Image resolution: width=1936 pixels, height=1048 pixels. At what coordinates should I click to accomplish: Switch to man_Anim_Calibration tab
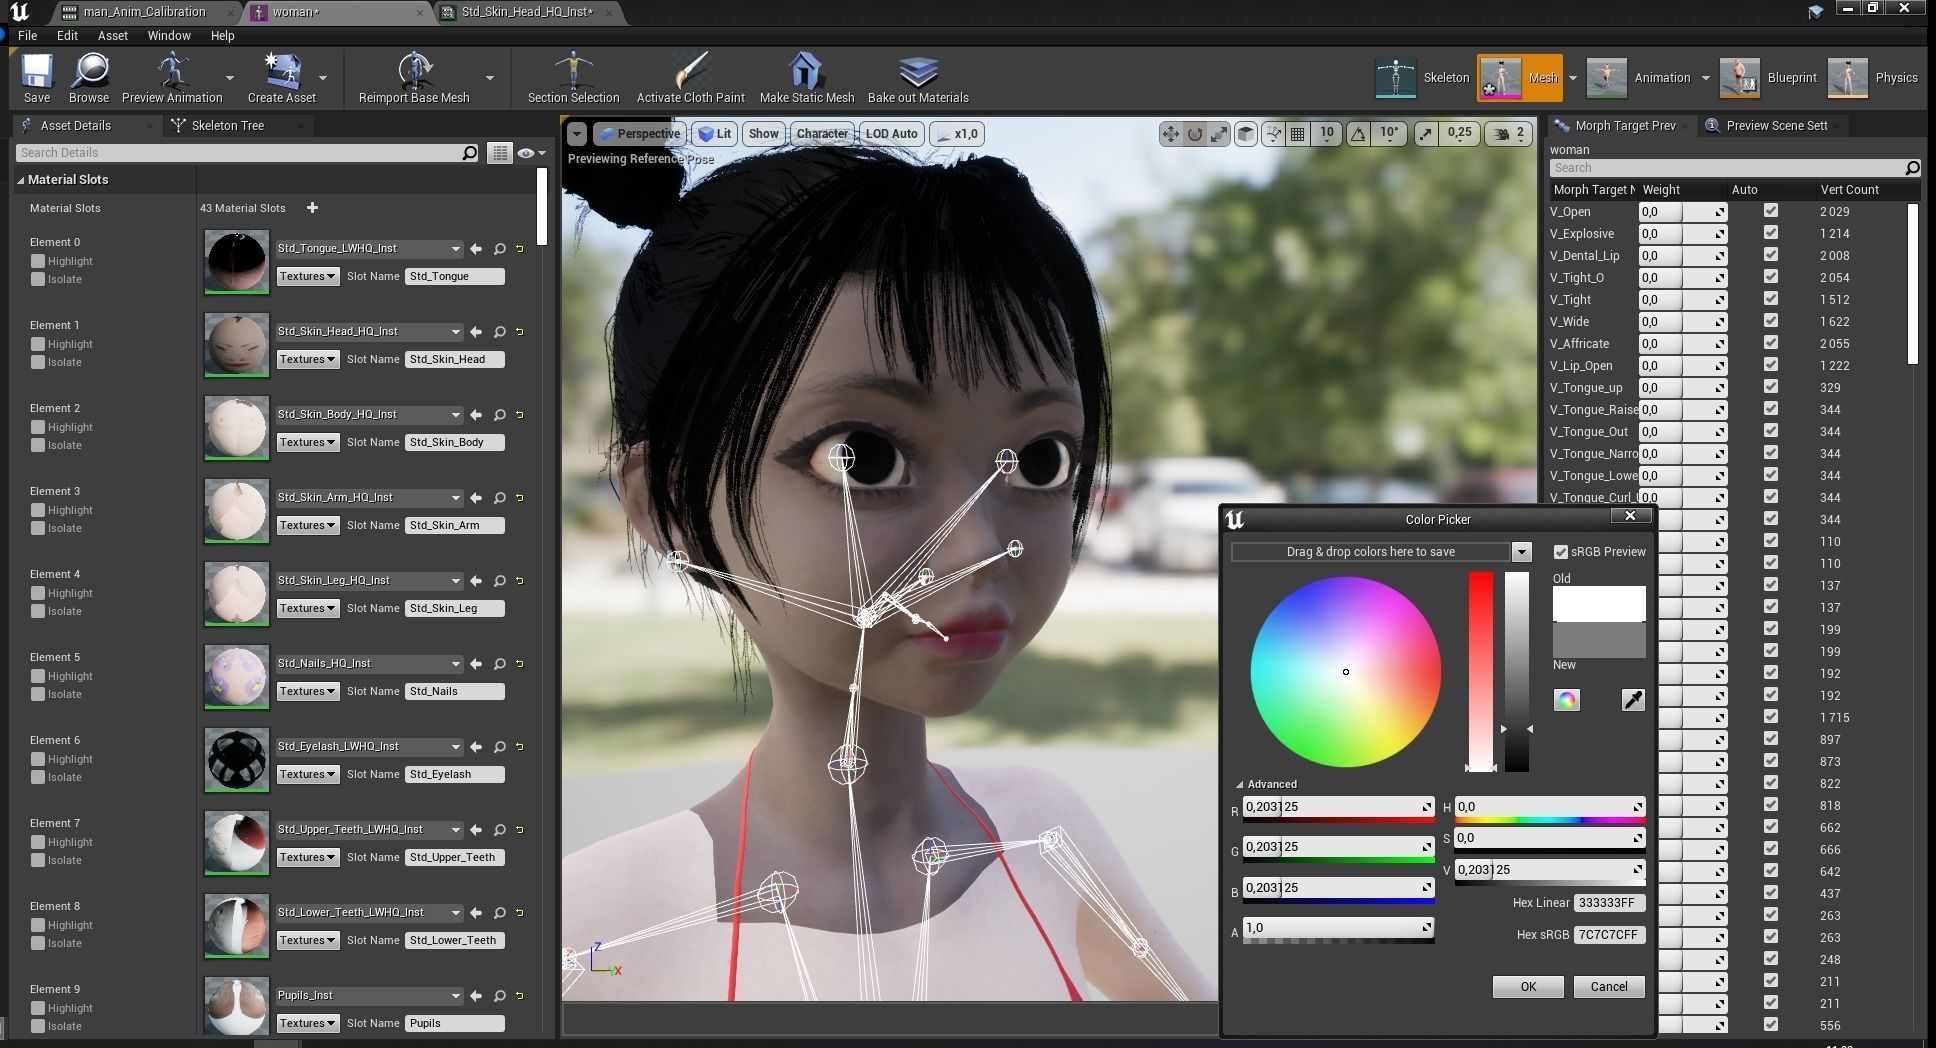click(144, 12)
